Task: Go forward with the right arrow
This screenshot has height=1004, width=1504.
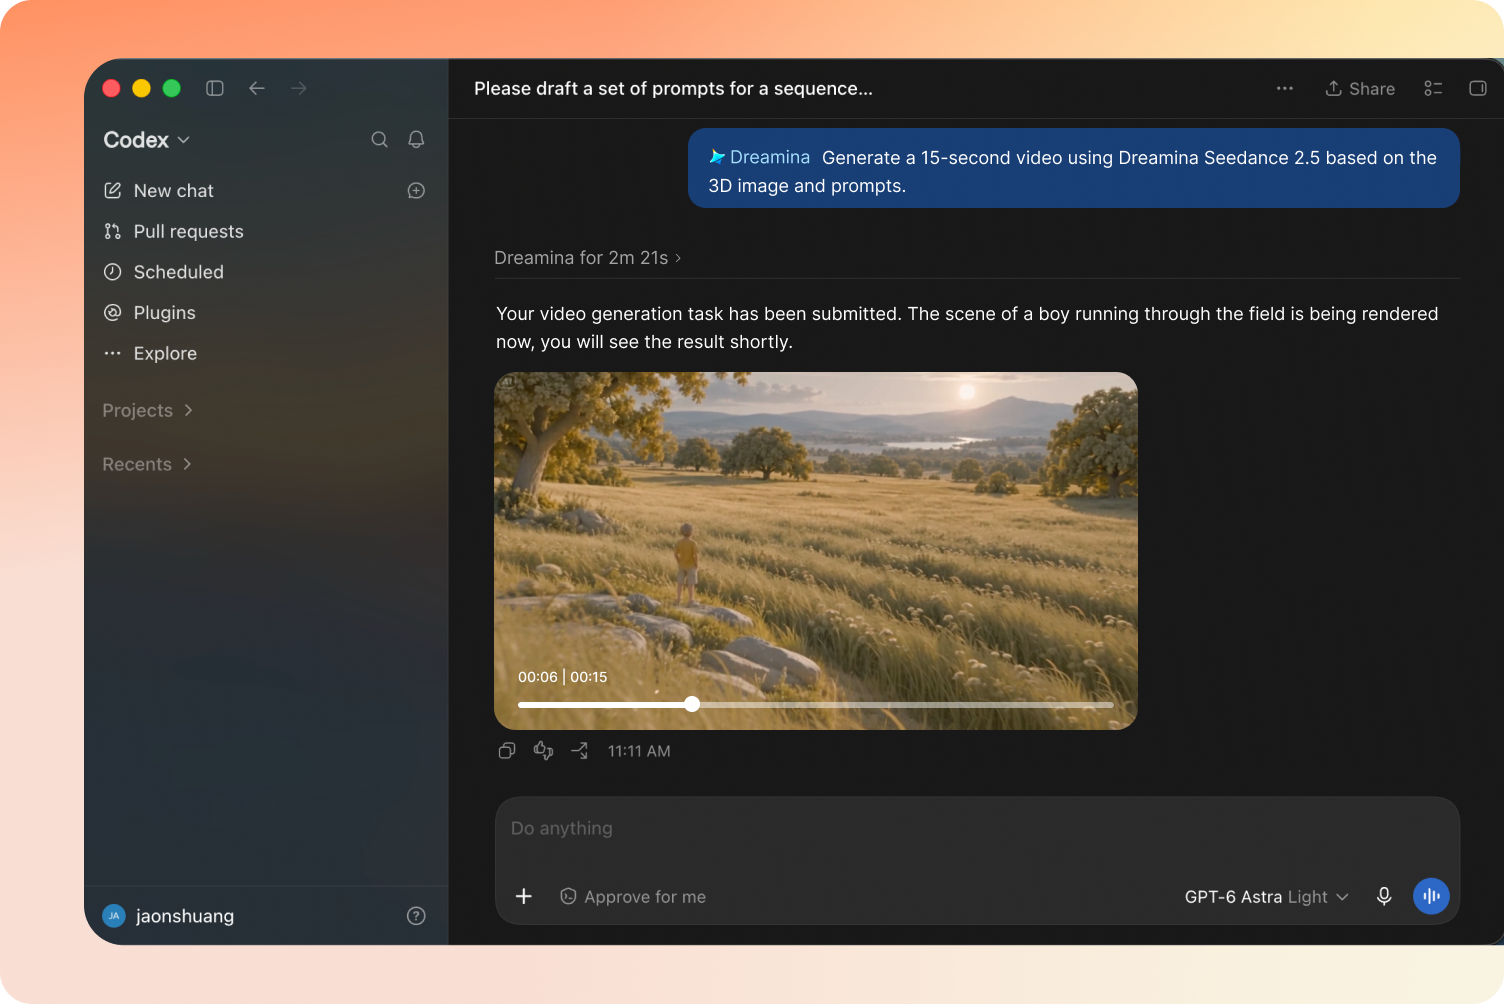Action: [299, 88]
